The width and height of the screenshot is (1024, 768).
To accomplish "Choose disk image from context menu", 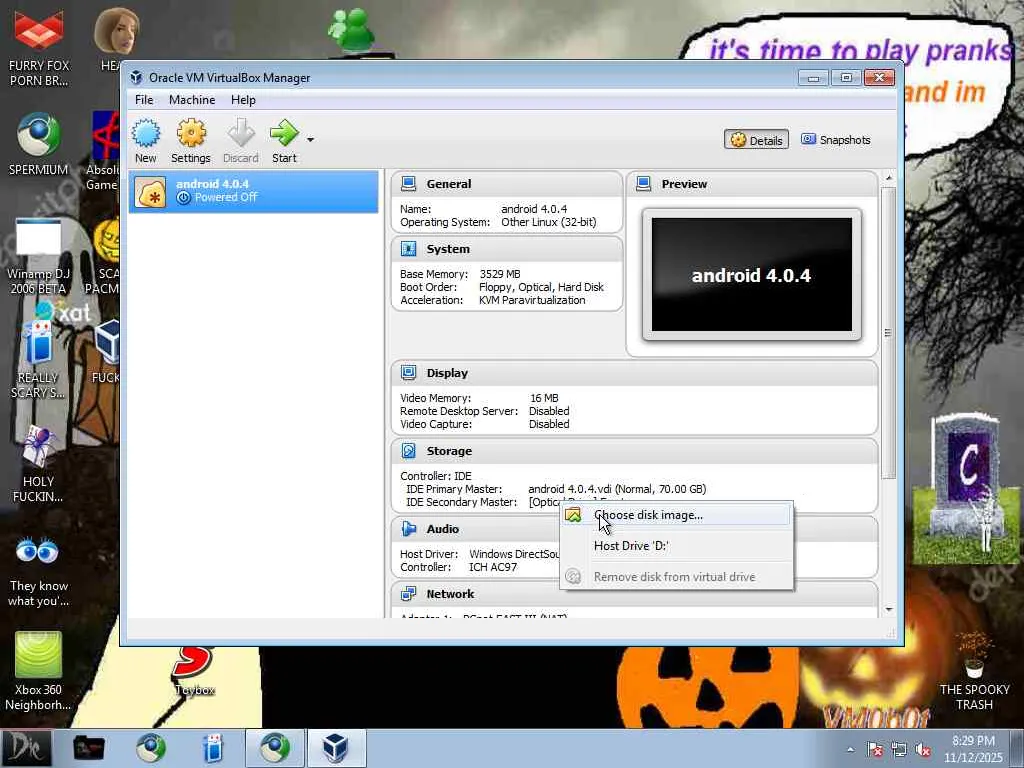I will point(677,515).
